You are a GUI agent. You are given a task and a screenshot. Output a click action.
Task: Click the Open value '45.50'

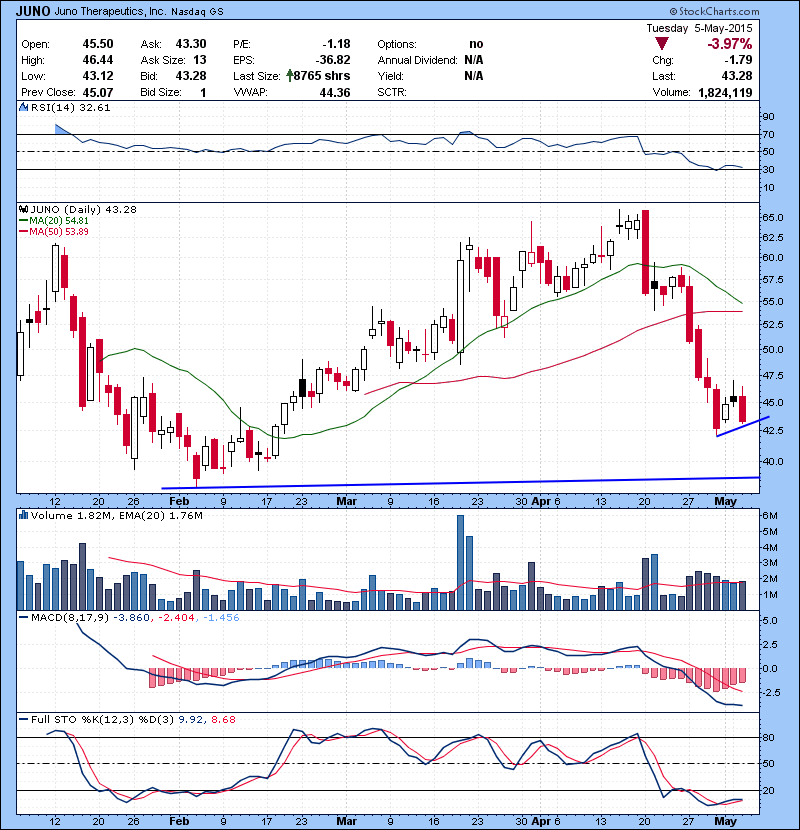[98, 44]
